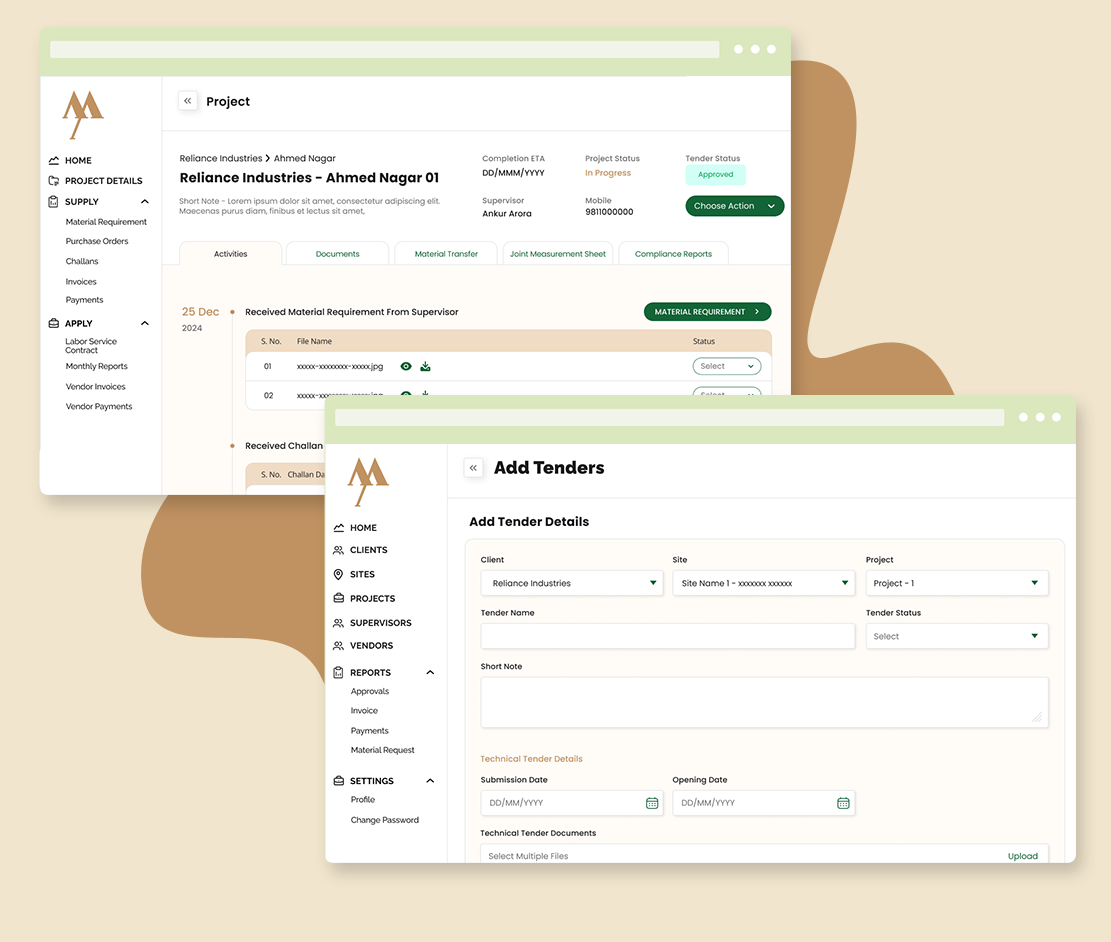Switch to the Compliance Reports tab
The height and width of the screenshot is (942, 1111).
tap(673, 254)
